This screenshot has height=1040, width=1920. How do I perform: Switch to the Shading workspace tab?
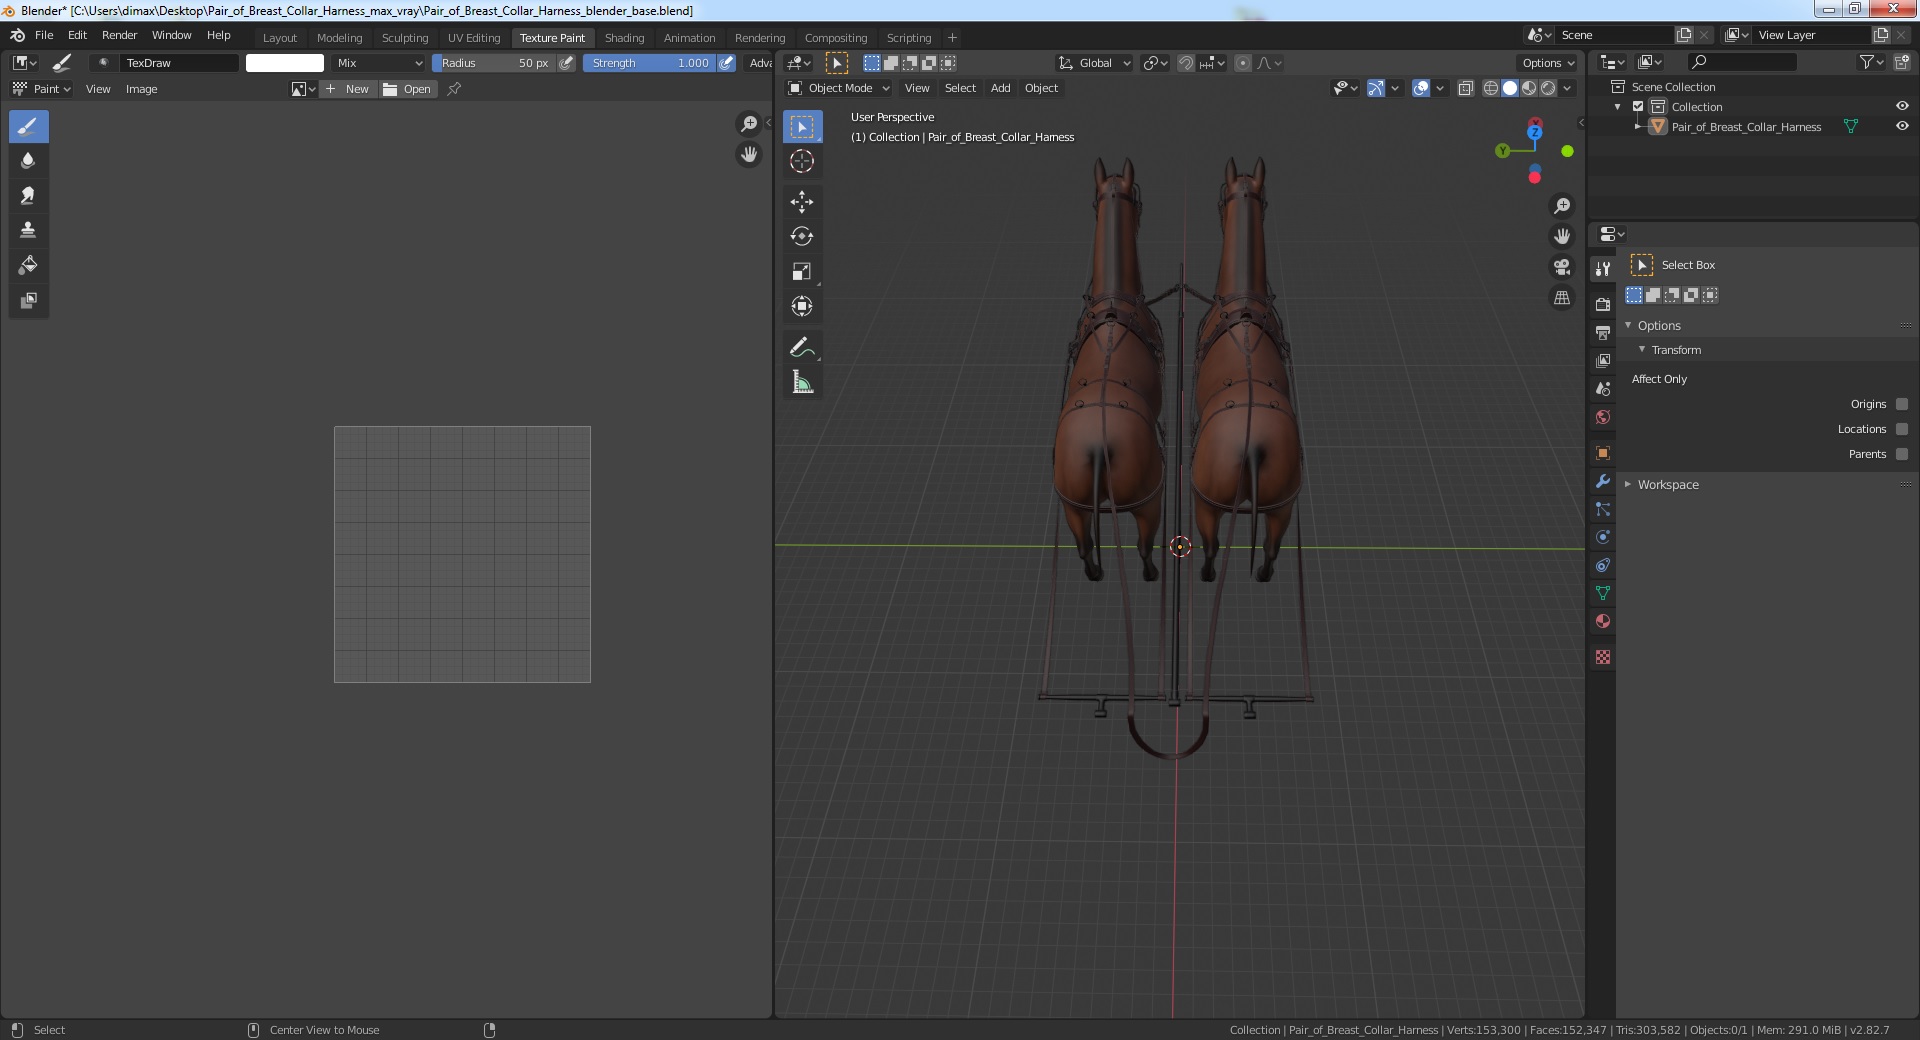(x=624, y=38)
